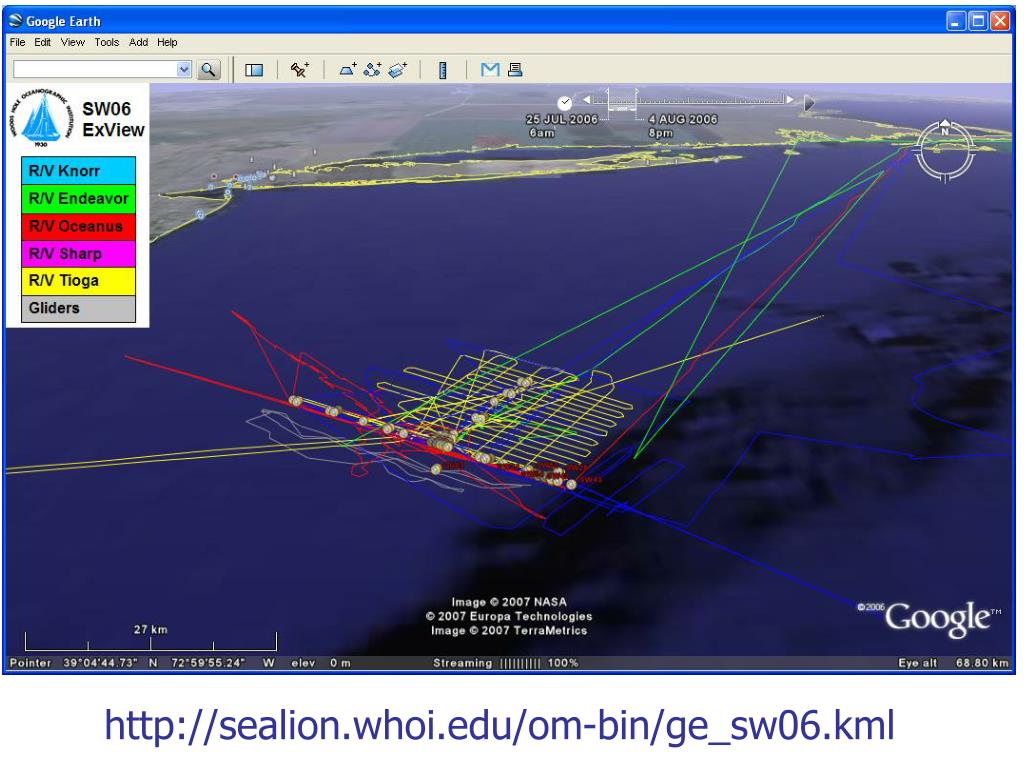
Task: Play the time animation
Action: pos(809,103)
